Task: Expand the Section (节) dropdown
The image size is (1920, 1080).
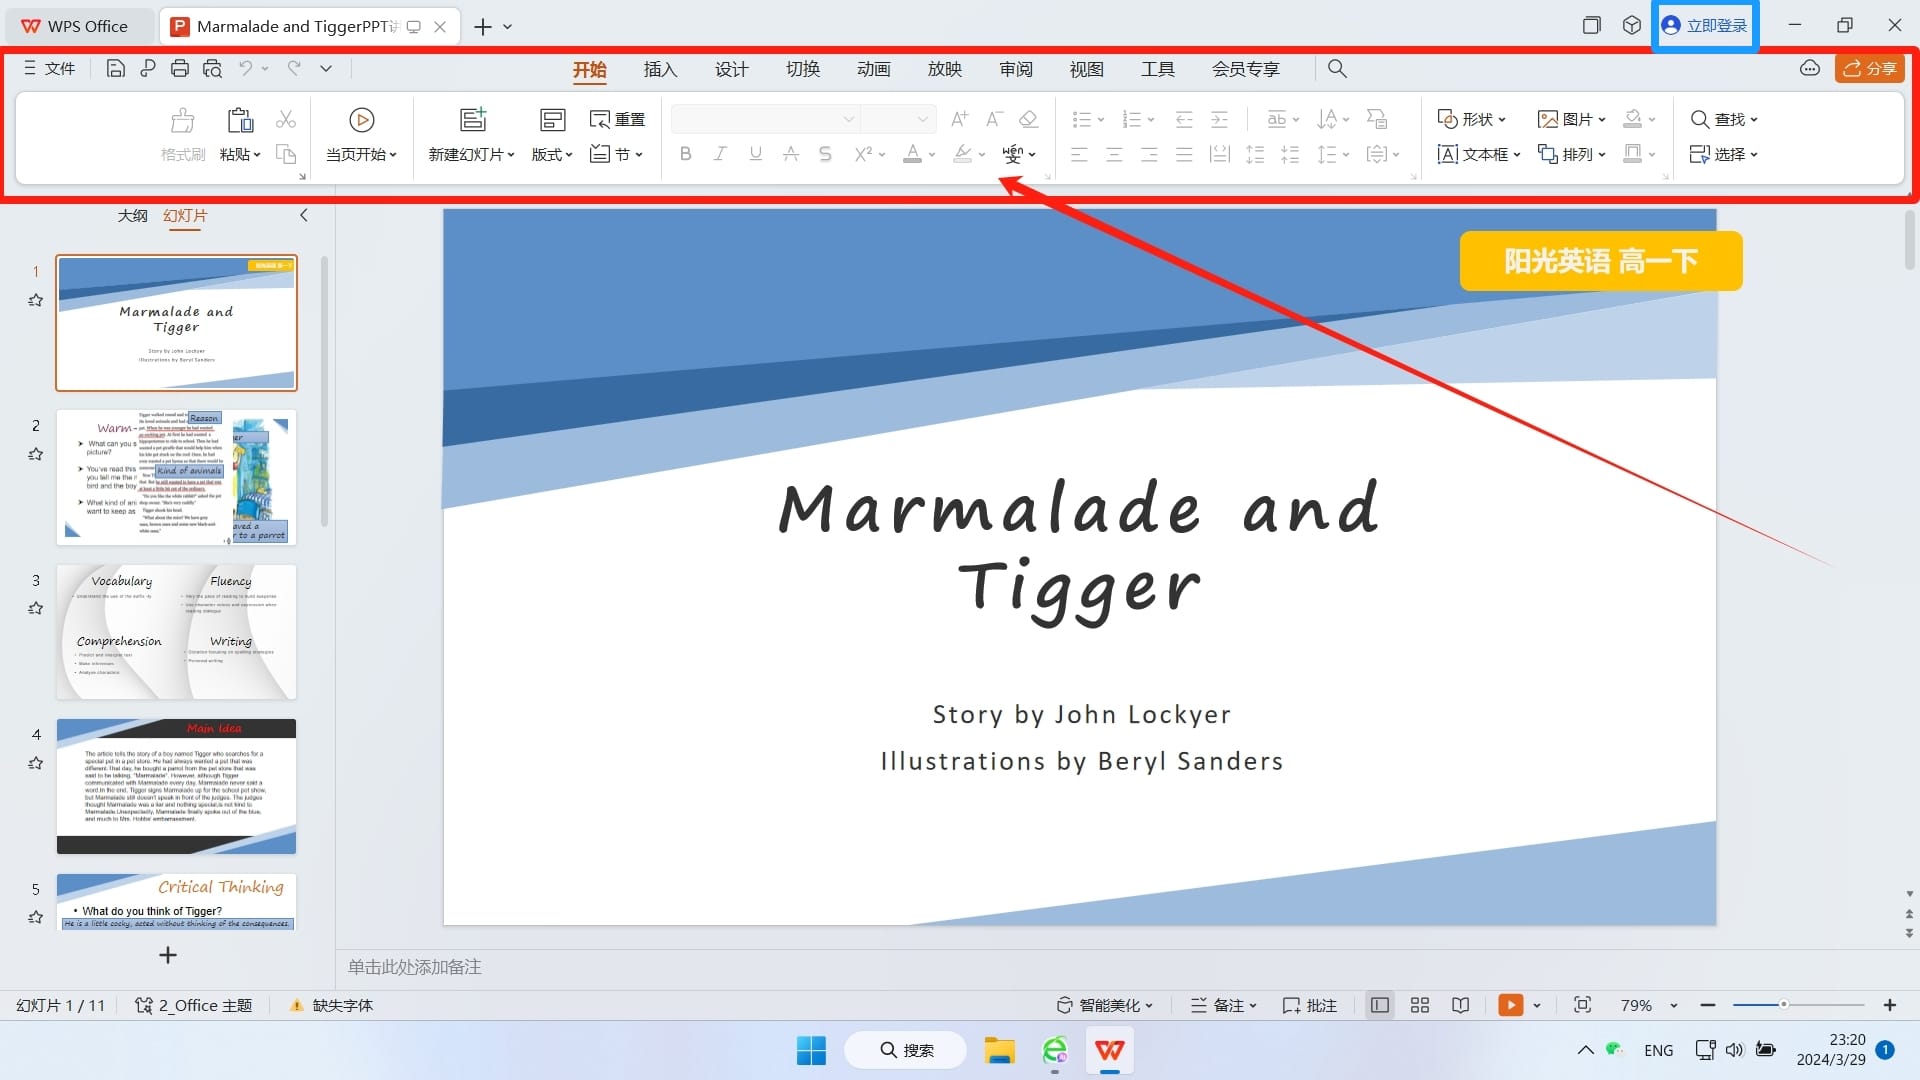Action: (616, 154)
